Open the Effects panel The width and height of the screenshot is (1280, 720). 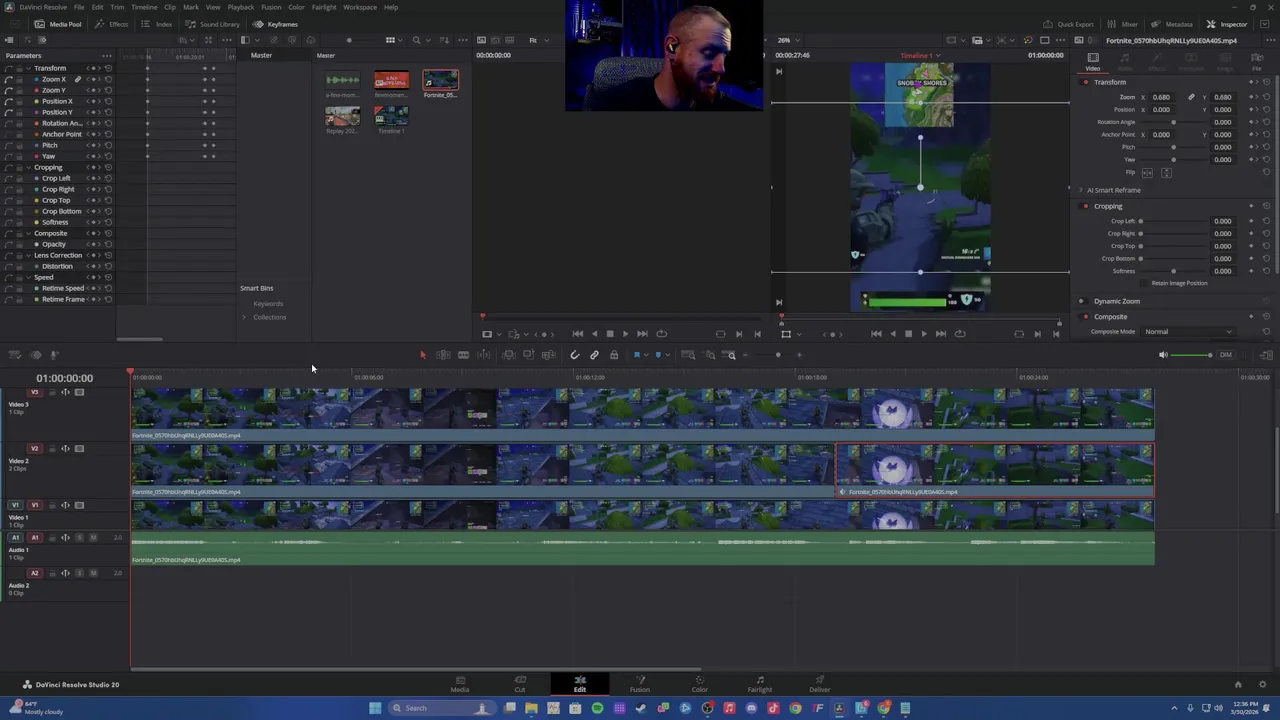(113, 24)
